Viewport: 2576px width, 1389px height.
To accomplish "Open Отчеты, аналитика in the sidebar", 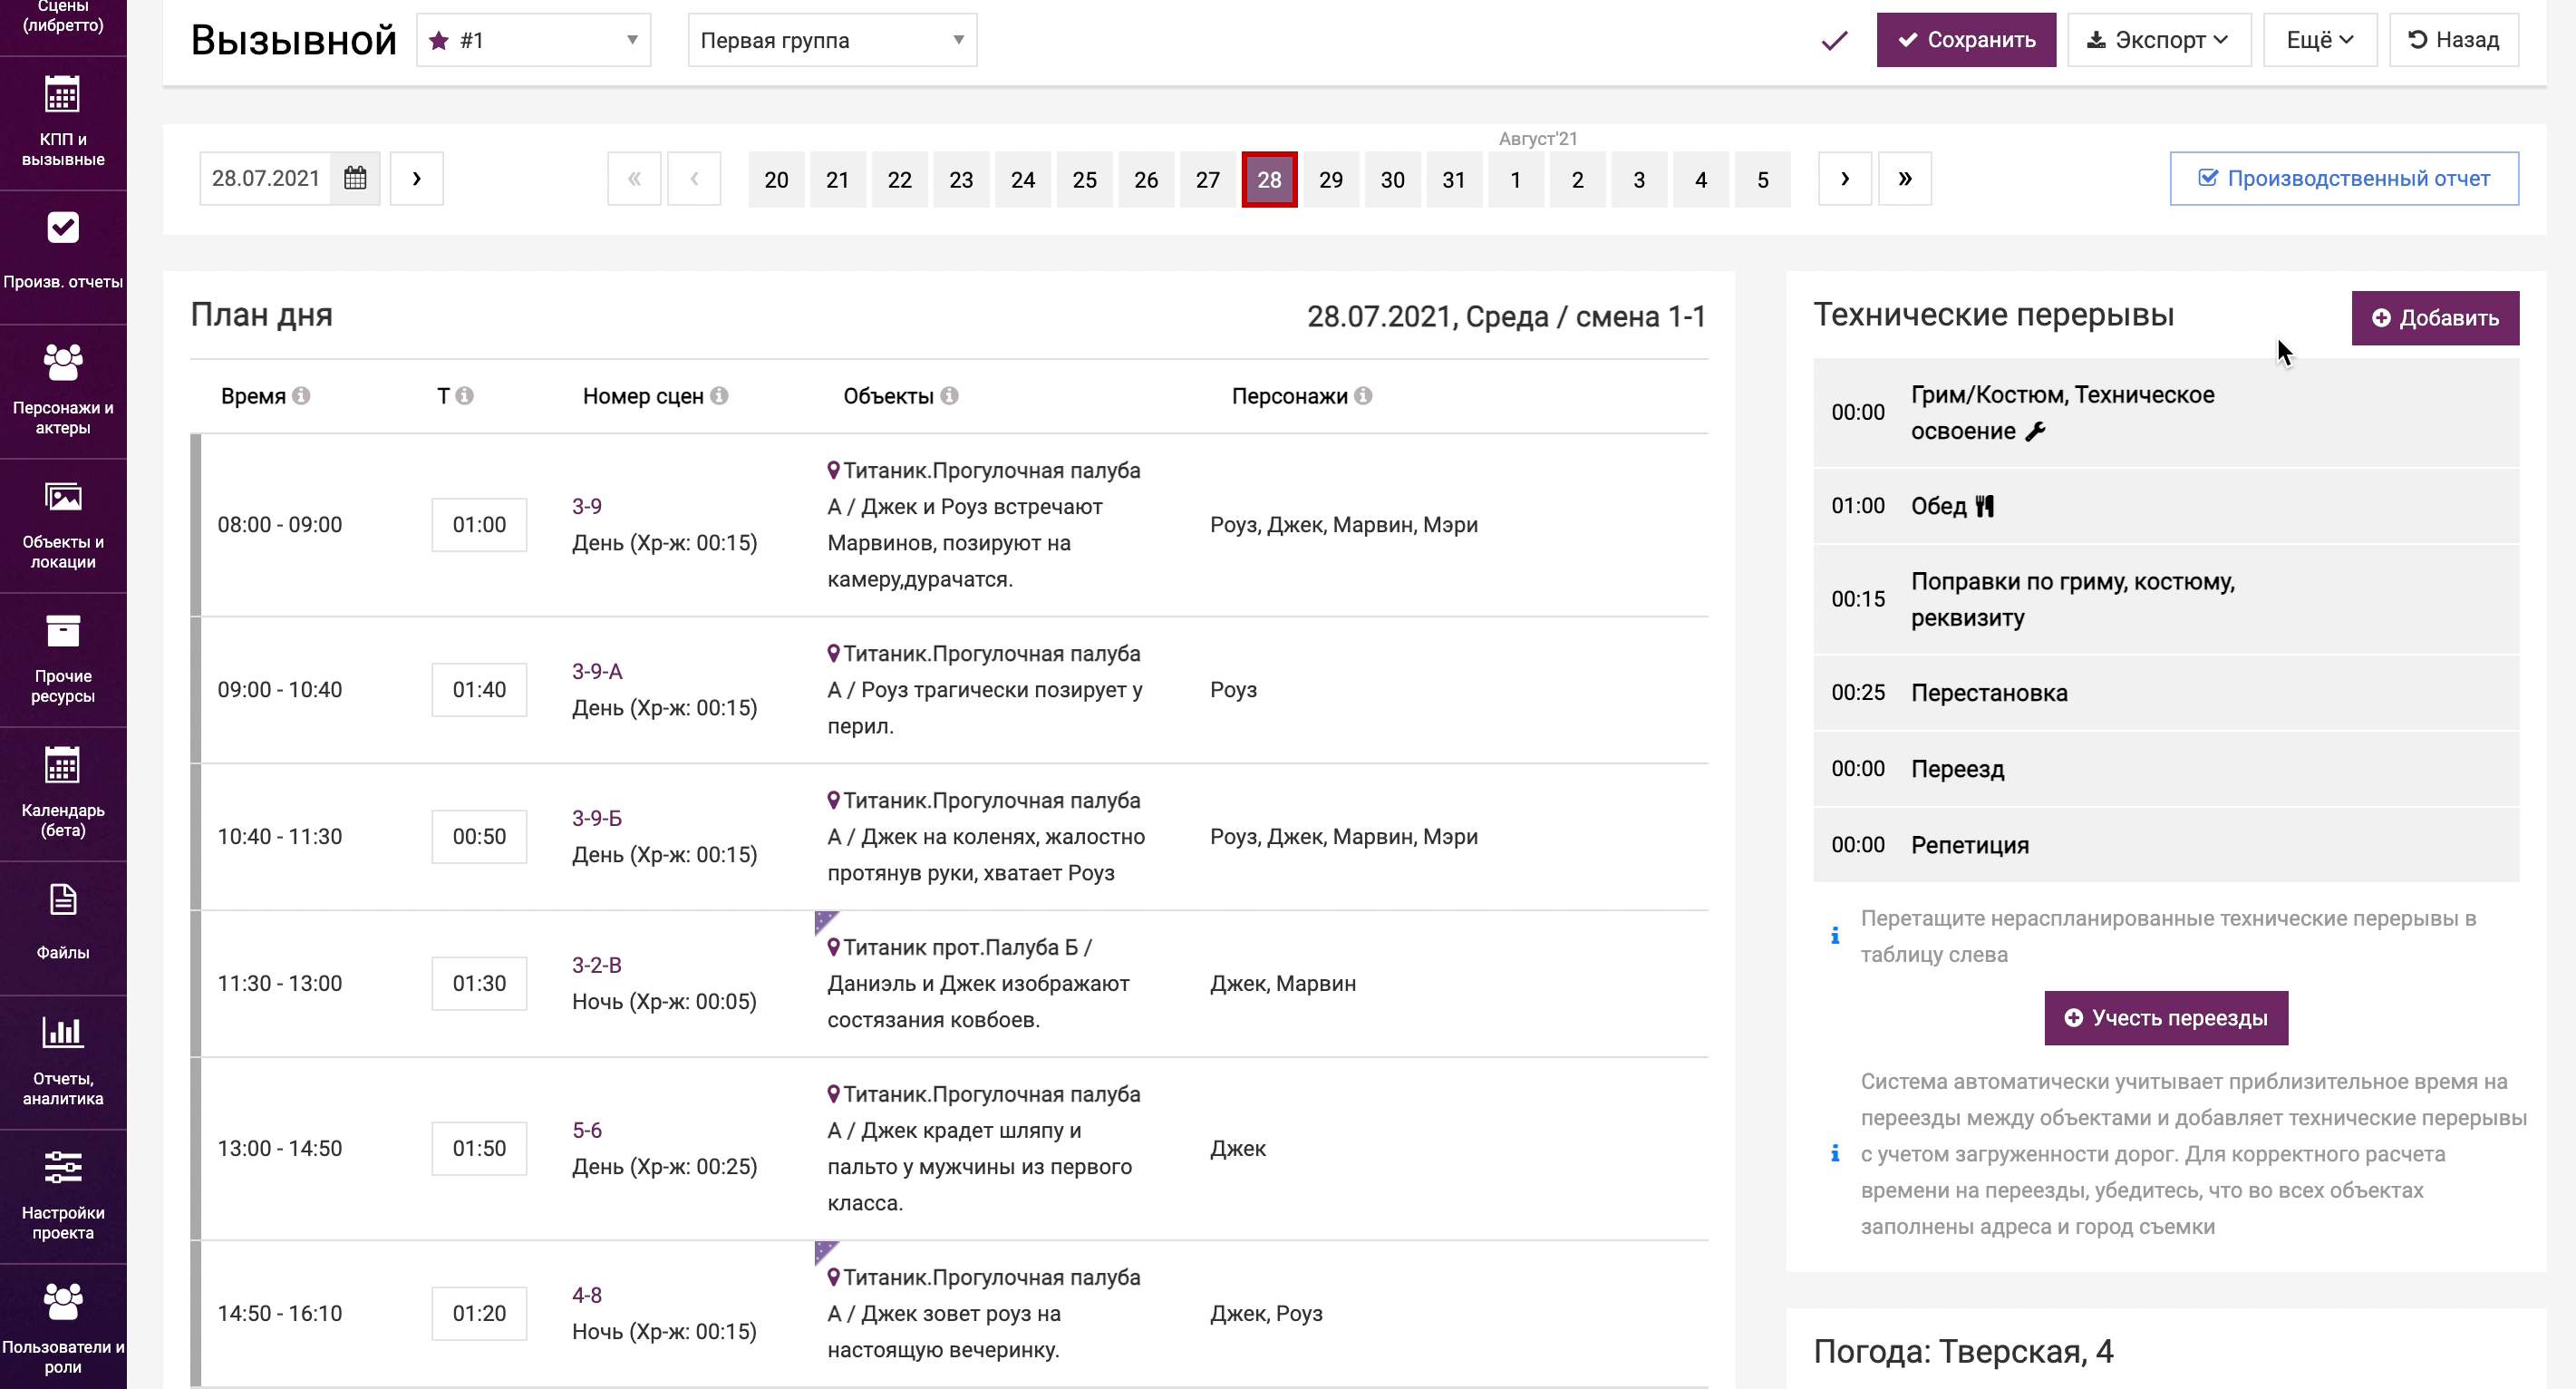I will [63, 1061].
